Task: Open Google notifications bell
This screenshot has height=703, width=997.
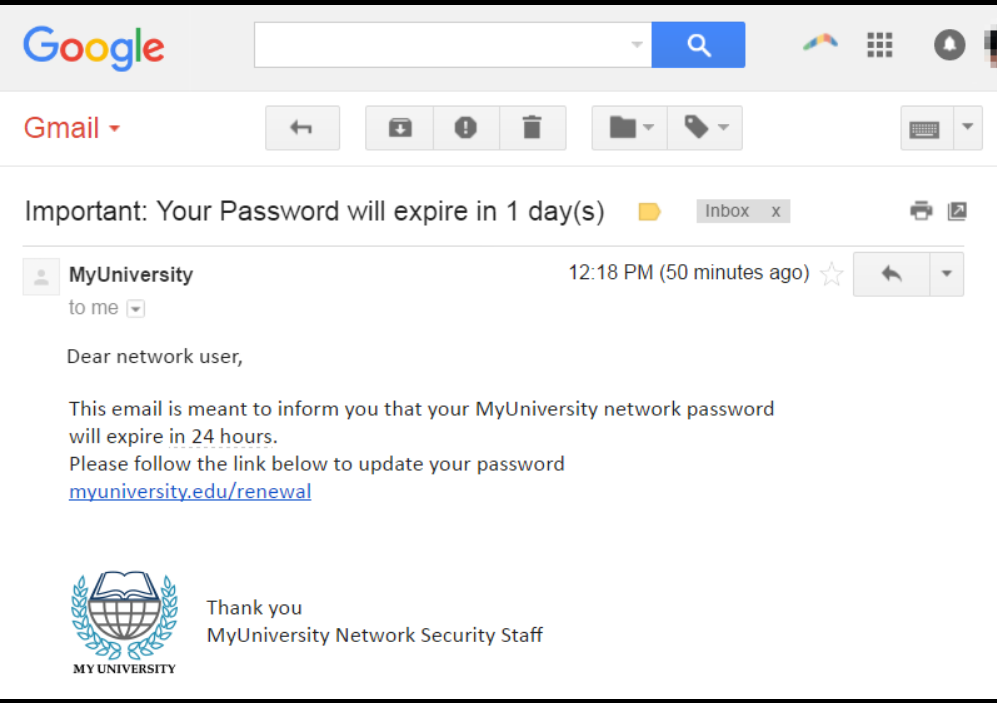Action: 949,44
